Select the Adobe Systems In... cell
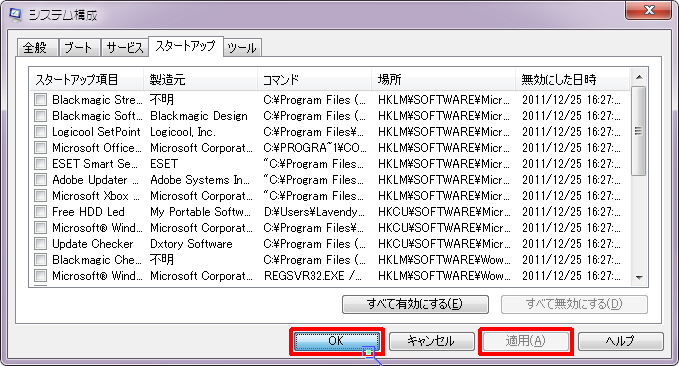 pos(200,180)
